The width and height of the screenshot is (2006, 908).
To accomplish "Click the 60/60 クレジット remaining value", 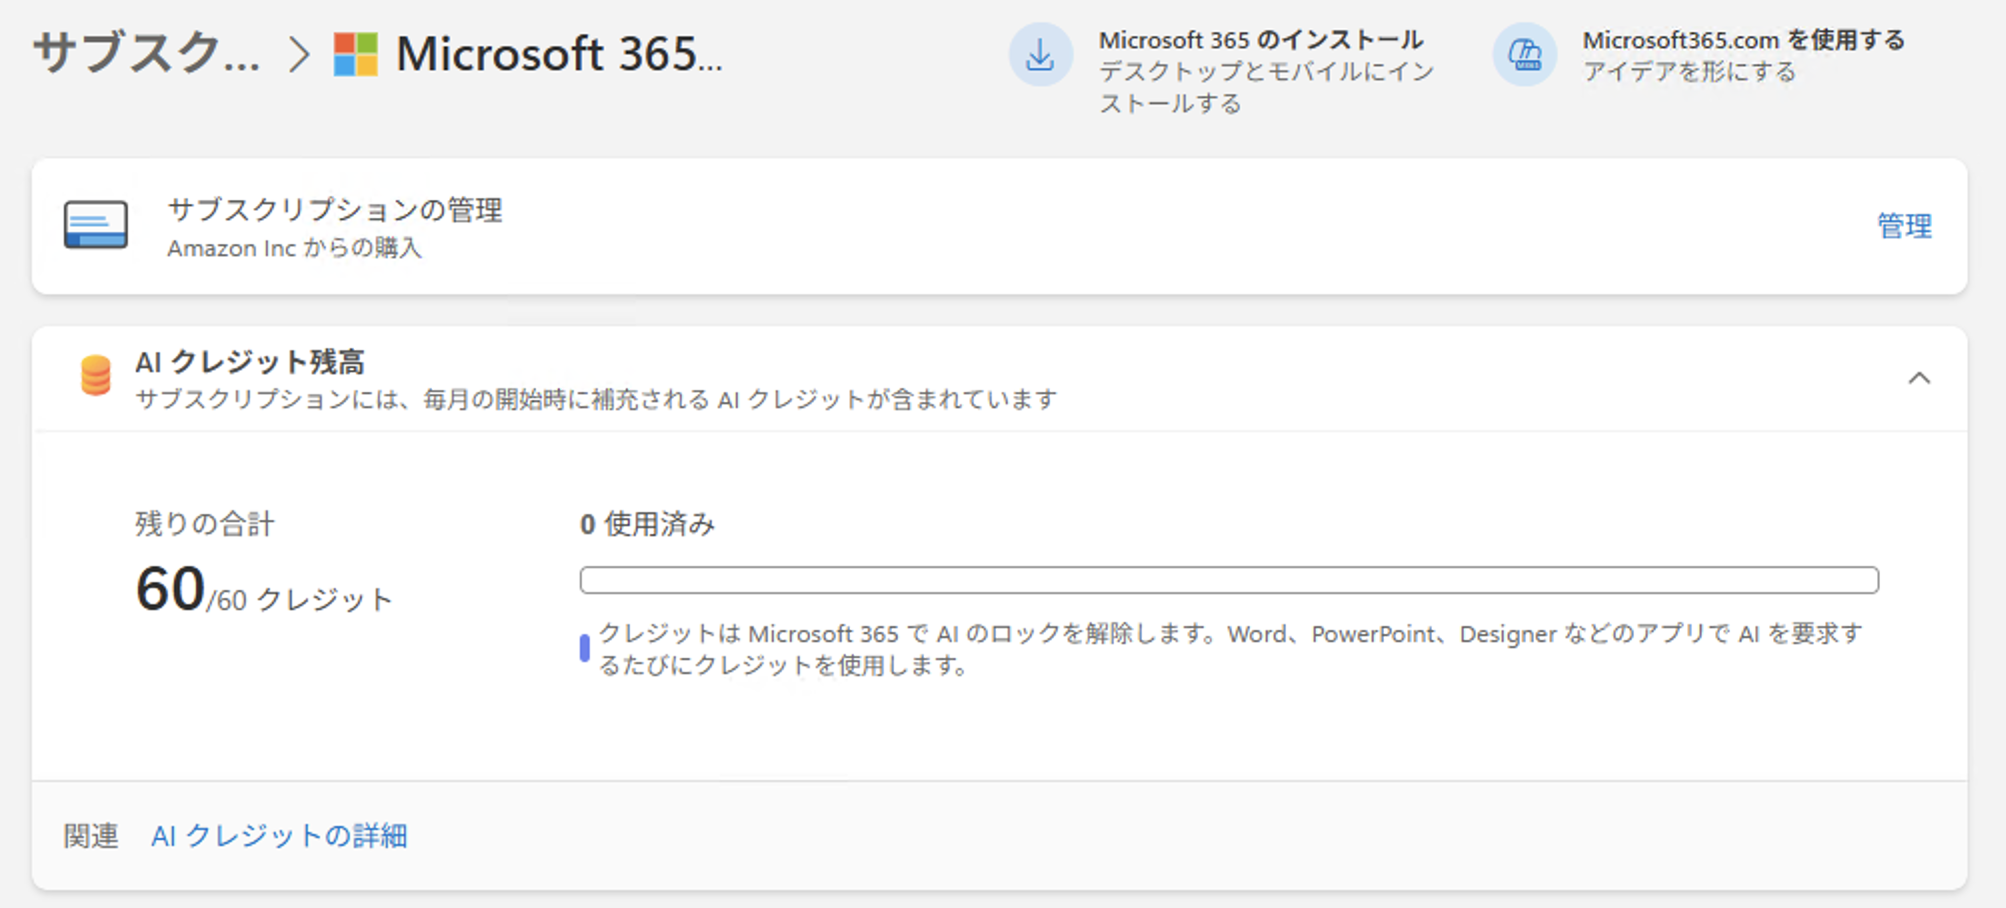I will click(x=264, y=591).
